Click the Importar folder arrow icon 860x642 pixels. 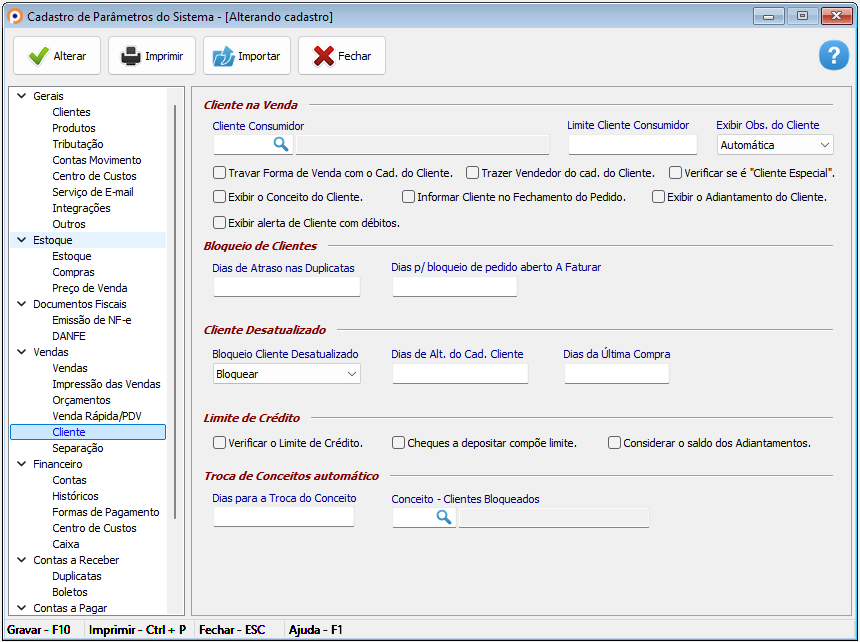tap(223, 56)
